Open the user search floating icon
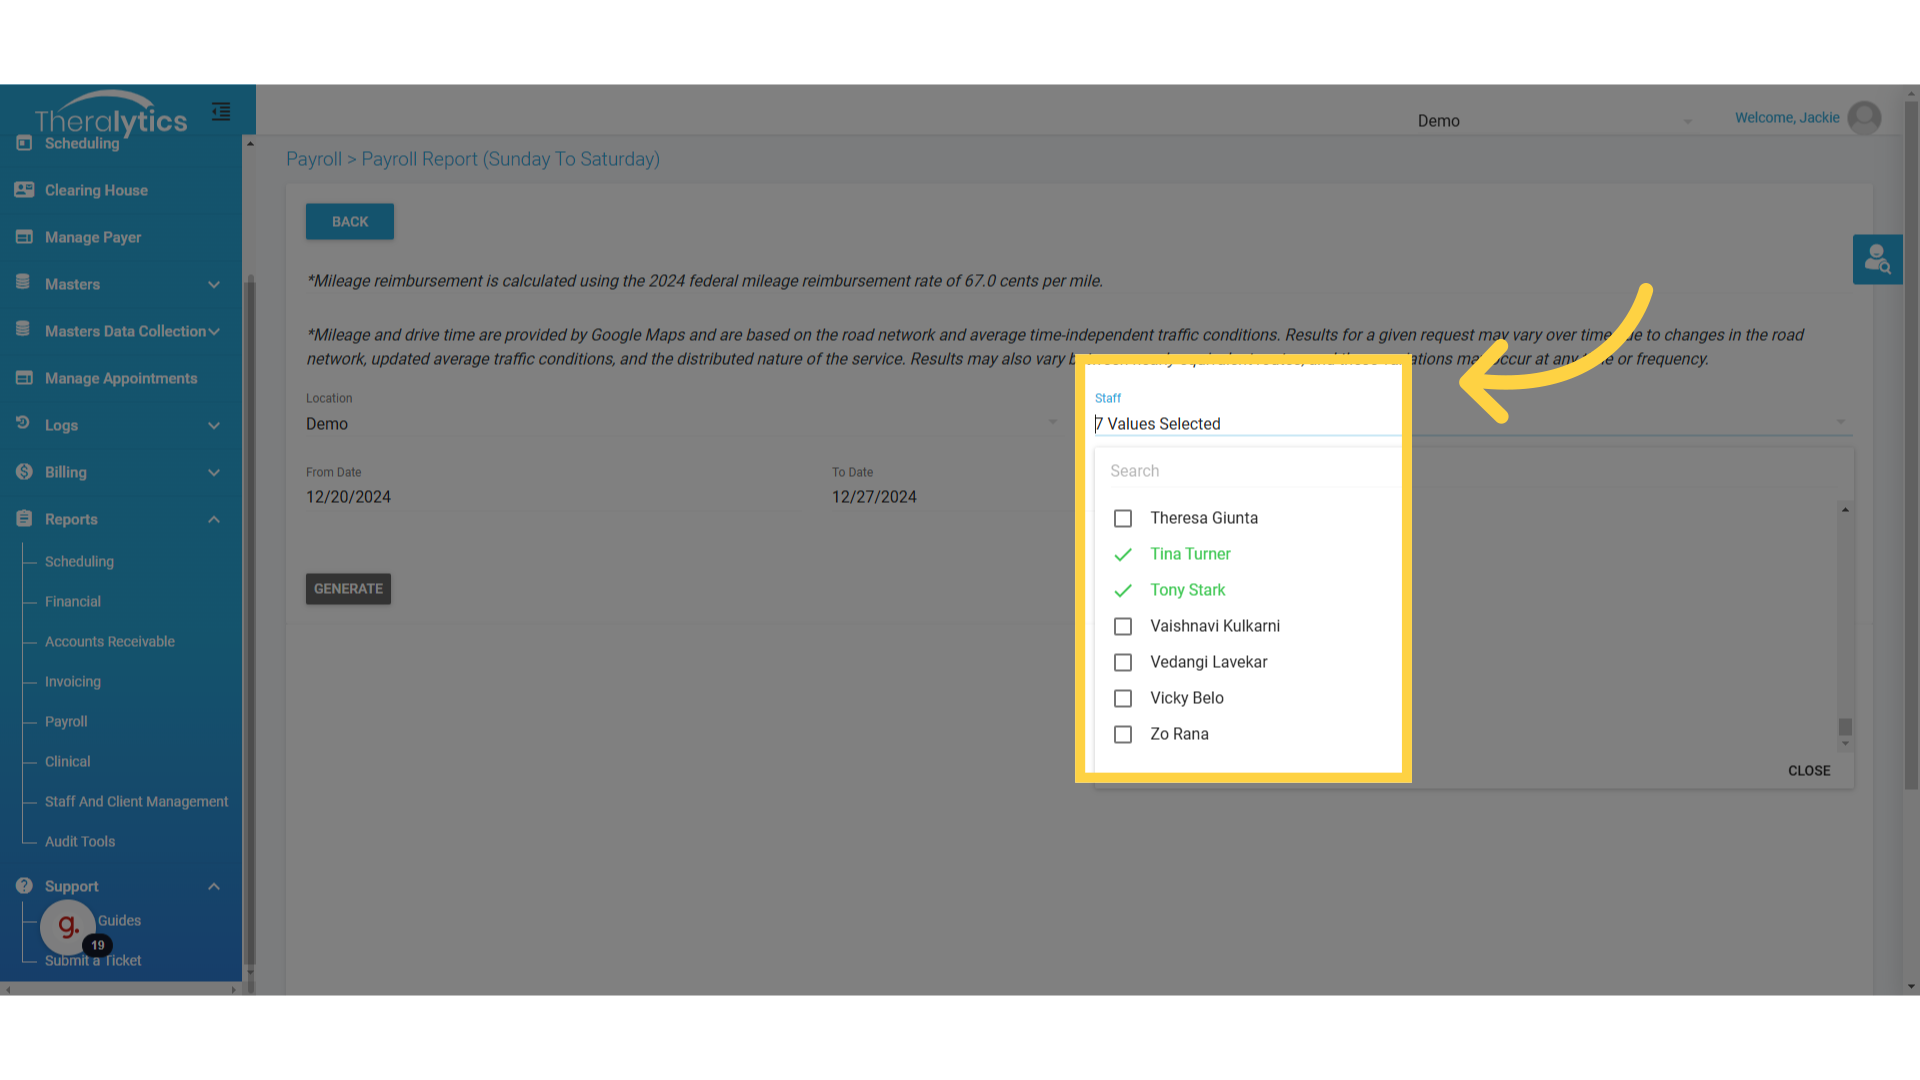Viewport: 1920px width, 1080px height. 1877,260
